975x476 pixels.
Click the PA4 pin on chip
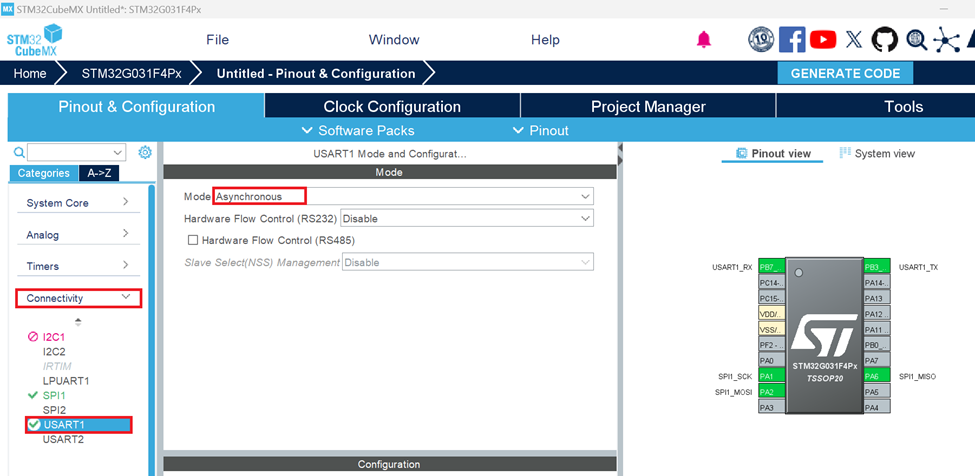pos(877,407)
